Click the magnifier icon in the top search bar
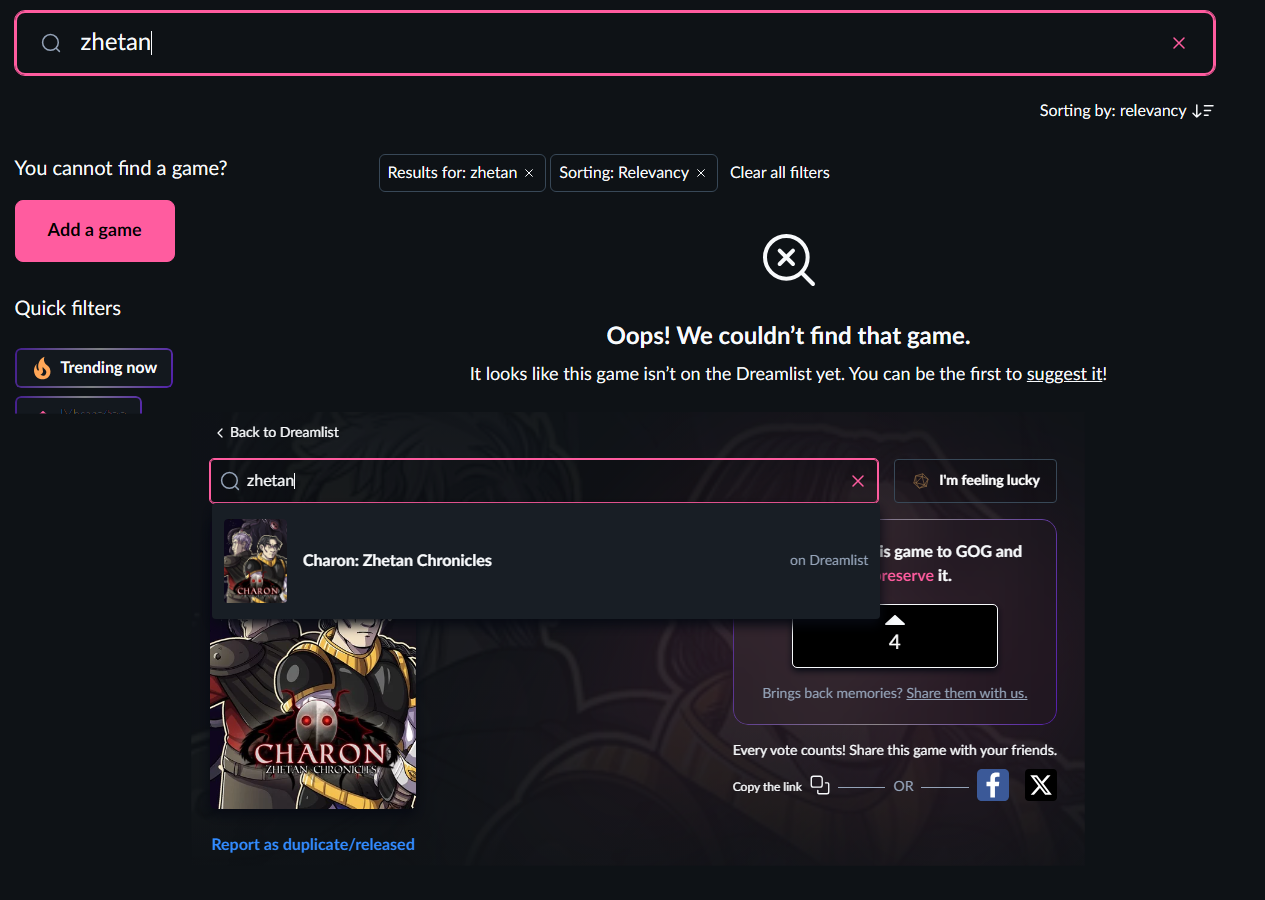The image size is (1265, 900). click(51, 43)
